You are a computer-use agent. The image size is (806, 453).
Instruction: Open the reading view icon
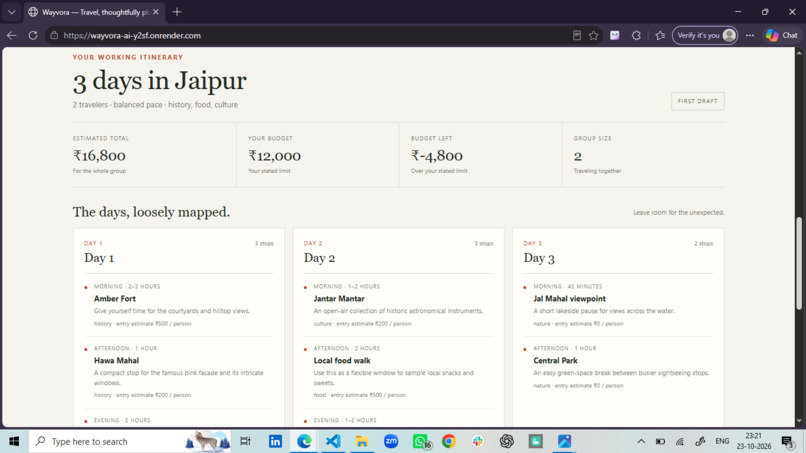(577, 35)
